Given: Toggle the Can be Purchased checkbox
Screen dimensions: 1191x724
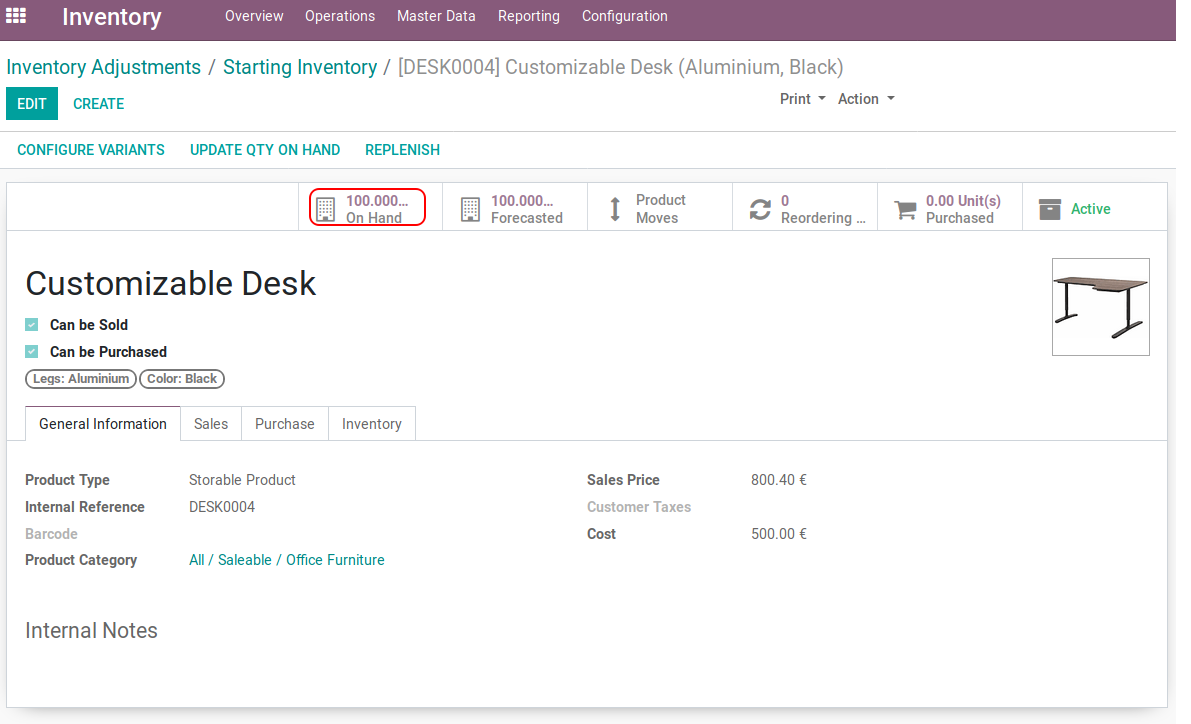Looking at the screenshot, I should coord(32,352).
